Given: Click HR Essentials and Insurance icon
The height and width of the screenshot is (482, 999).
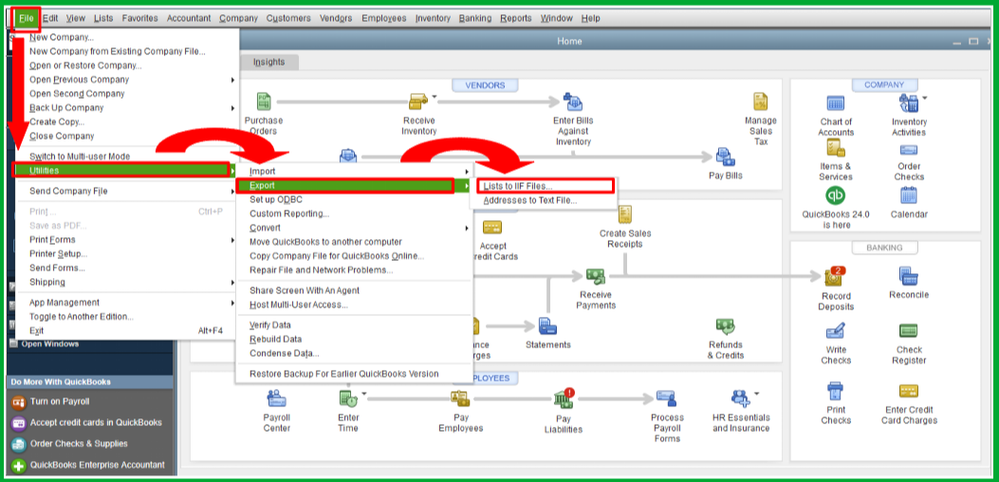Looking at the screenshot, I should click(x=740, y=399).
